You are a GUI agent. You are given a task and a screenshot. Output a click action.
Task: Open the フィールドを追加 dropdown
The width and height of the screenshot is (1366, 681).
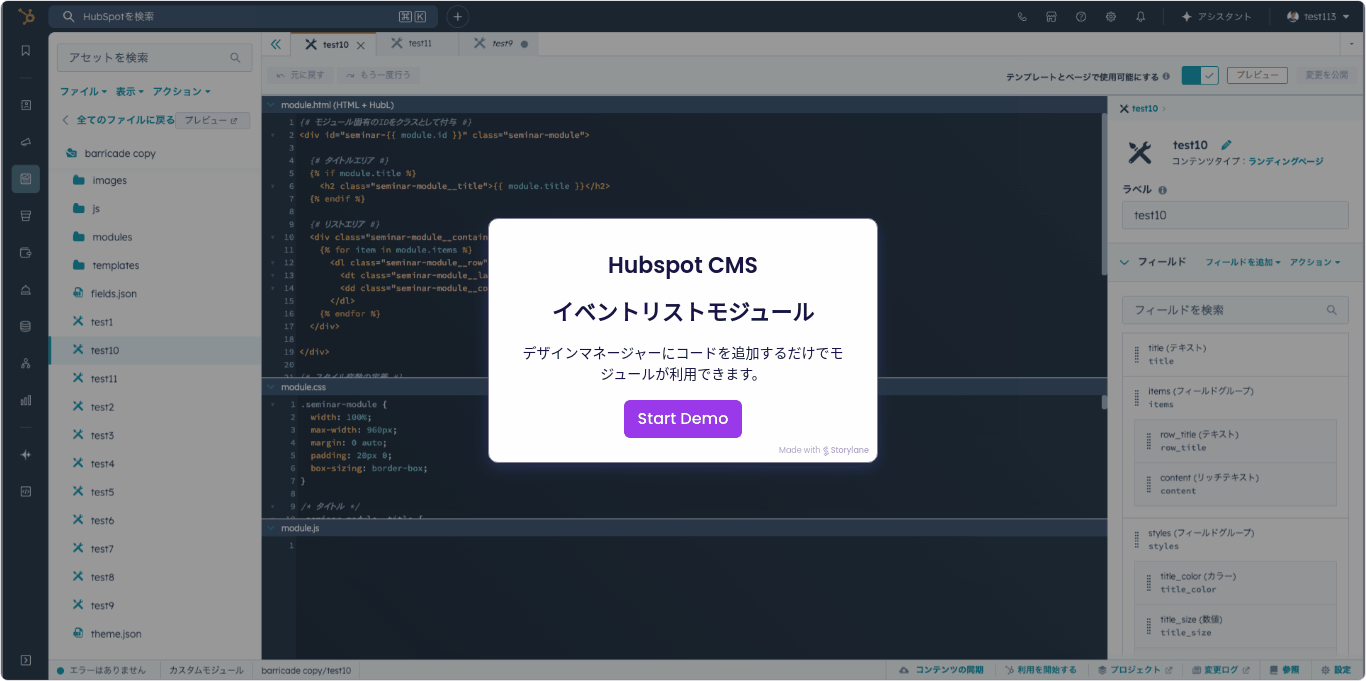[x=1243, y=262]
